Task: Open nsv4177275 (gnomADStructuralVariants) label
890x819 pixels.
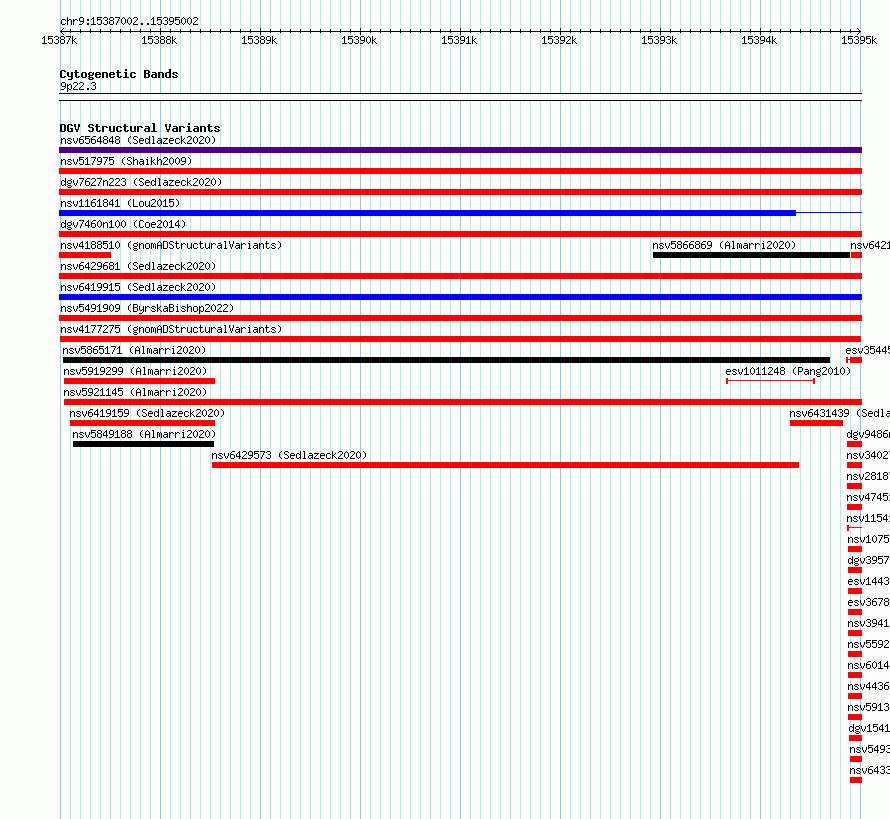Action: (171, 329)
